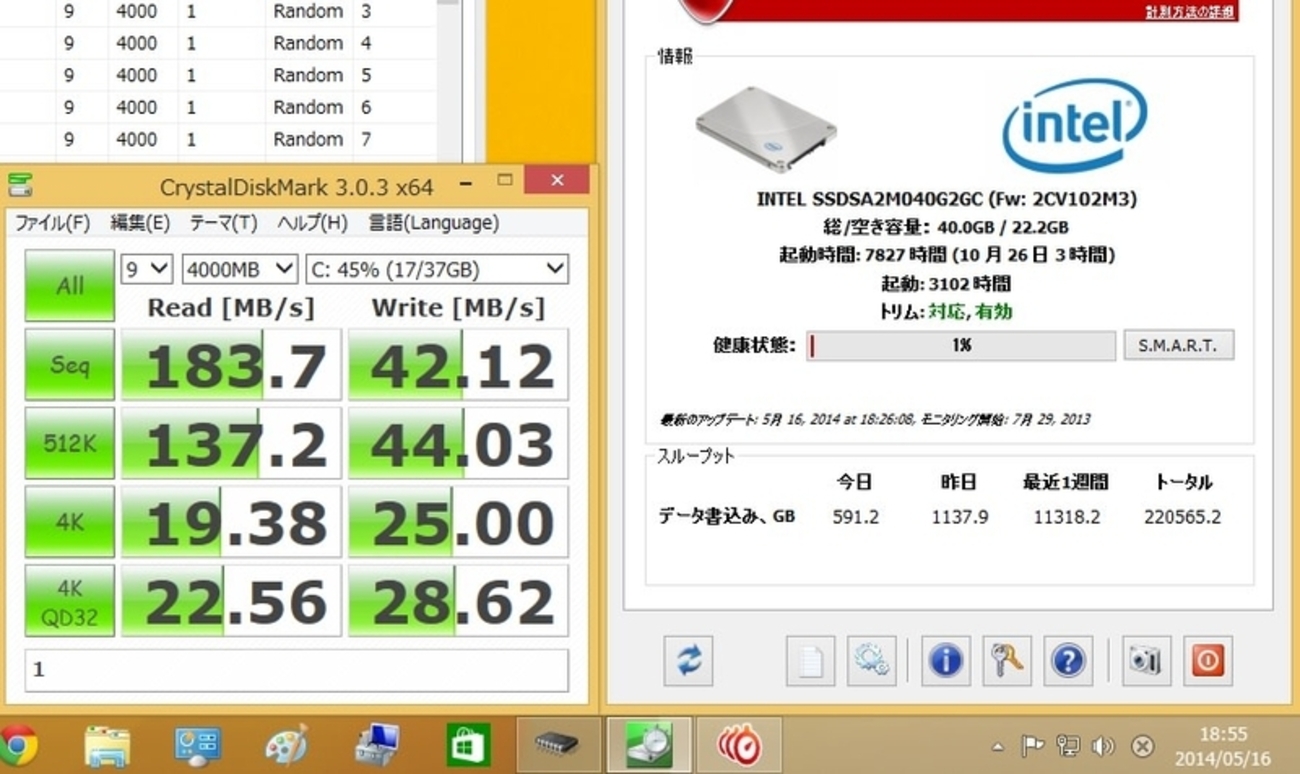This screenshot has width=1300, height=774.
Task: Click the volume speaker icon in the tray
Action: pos(1104,746)
